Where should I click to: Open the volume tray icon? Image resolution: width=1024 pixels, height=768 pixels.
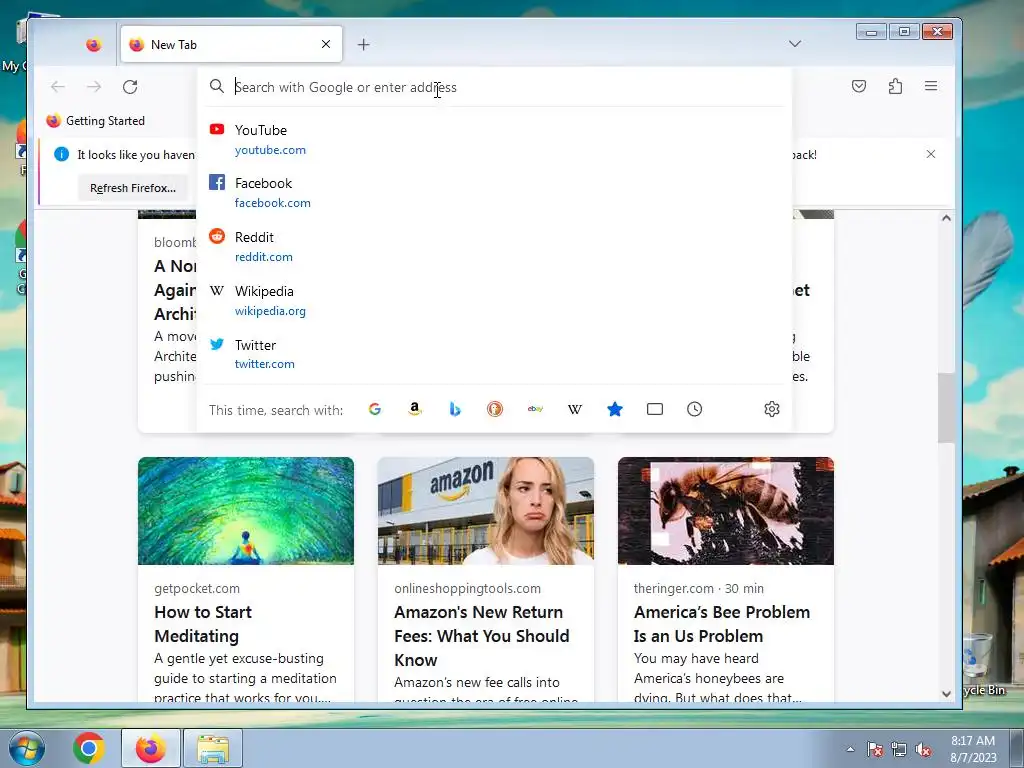pyautogui.click(x=923, y=749)
